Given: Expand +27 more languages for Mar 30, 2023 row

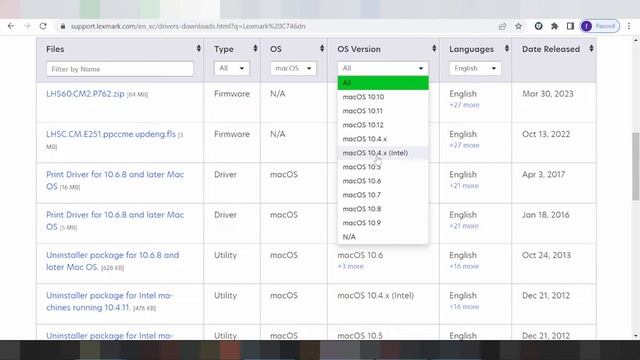Looking at the screenshot, I should (464, 105).
